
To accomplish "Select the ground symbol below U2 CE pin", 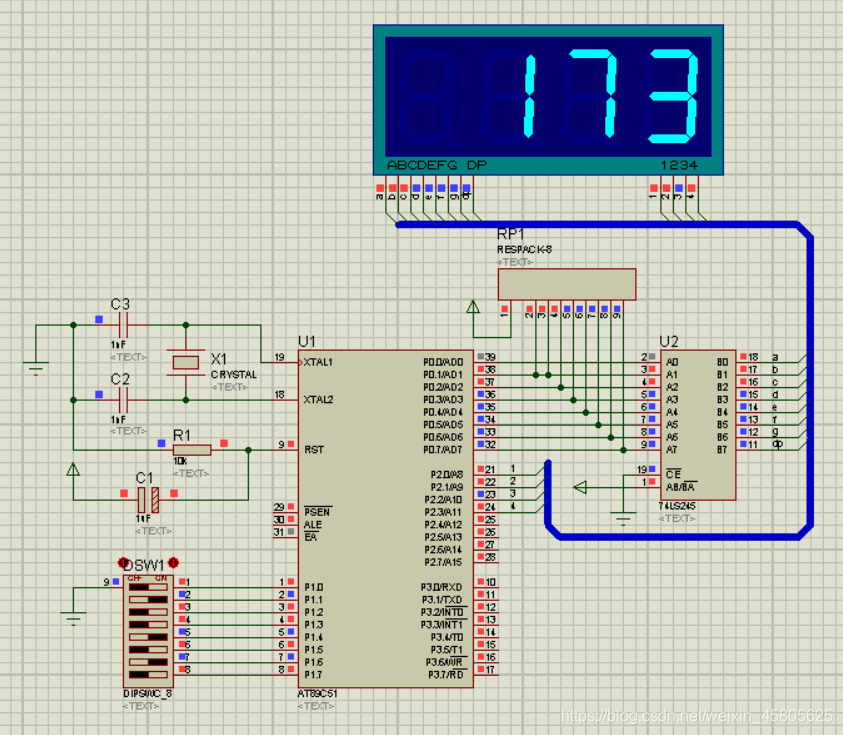I will pyautogui.click(x=623, y=519).
